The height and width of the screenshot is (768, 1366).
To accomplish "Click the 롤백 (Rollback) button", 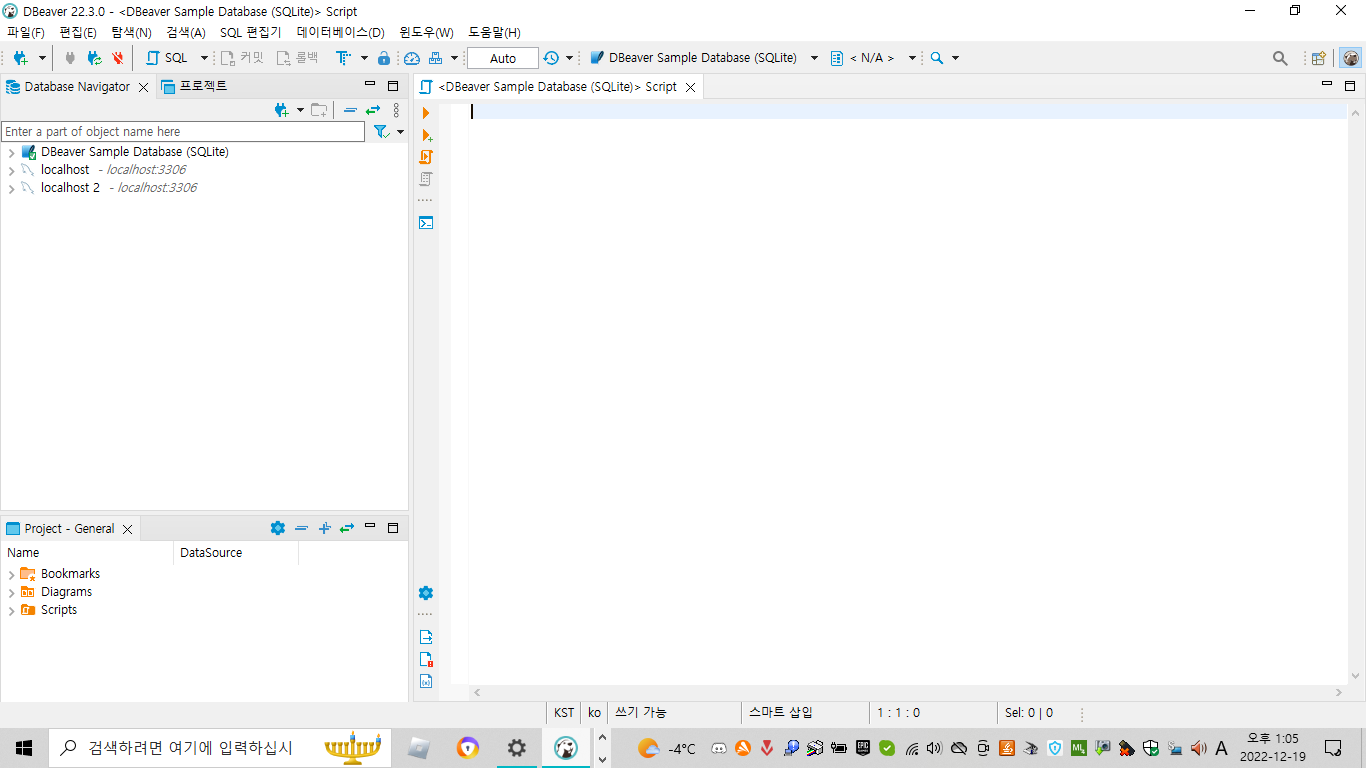I will point(297,58).
